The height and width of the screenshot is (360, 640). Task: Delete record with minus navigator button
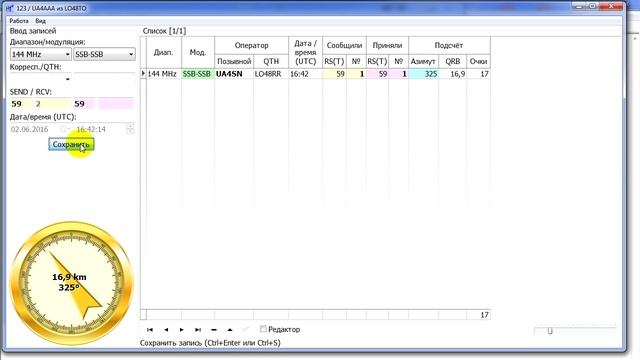[x=214, y=329]
